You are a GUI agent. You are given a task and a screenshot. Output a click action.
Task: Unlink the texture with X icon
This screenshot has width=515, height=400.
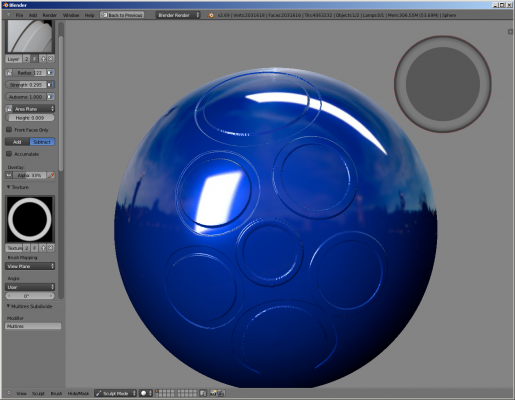pos(50,248)
